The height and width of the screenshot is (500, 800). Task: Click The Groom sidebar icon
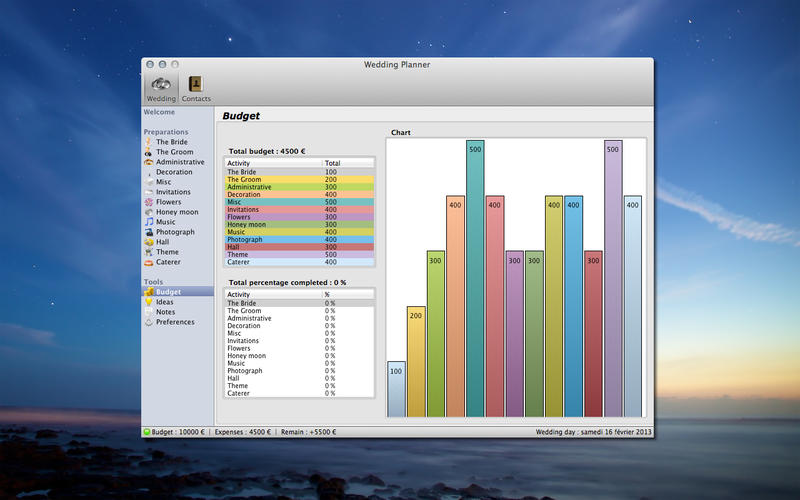[148, 152]
